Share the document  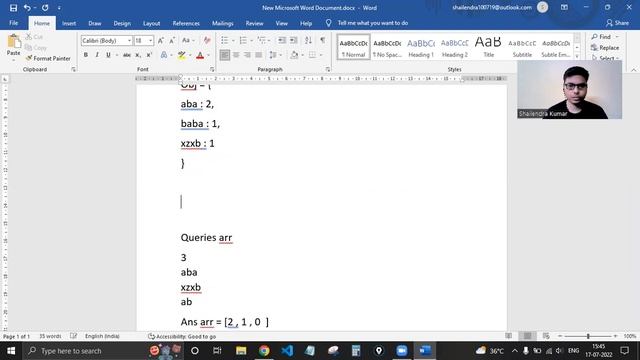618,23
